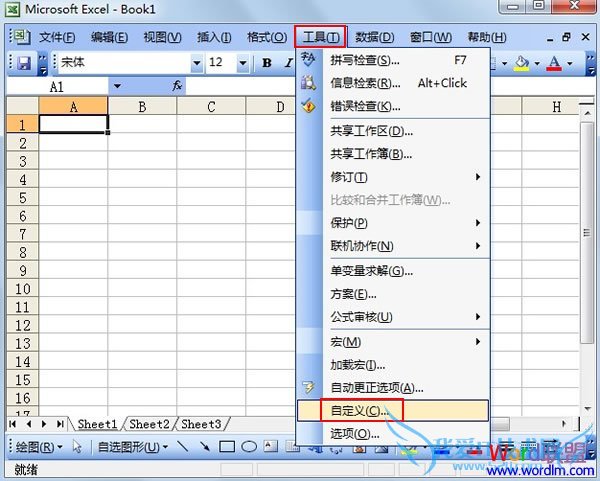Go to previous sheet tab arrow
The width and height of the screenshot is (600, 481).
coord(29,424)
